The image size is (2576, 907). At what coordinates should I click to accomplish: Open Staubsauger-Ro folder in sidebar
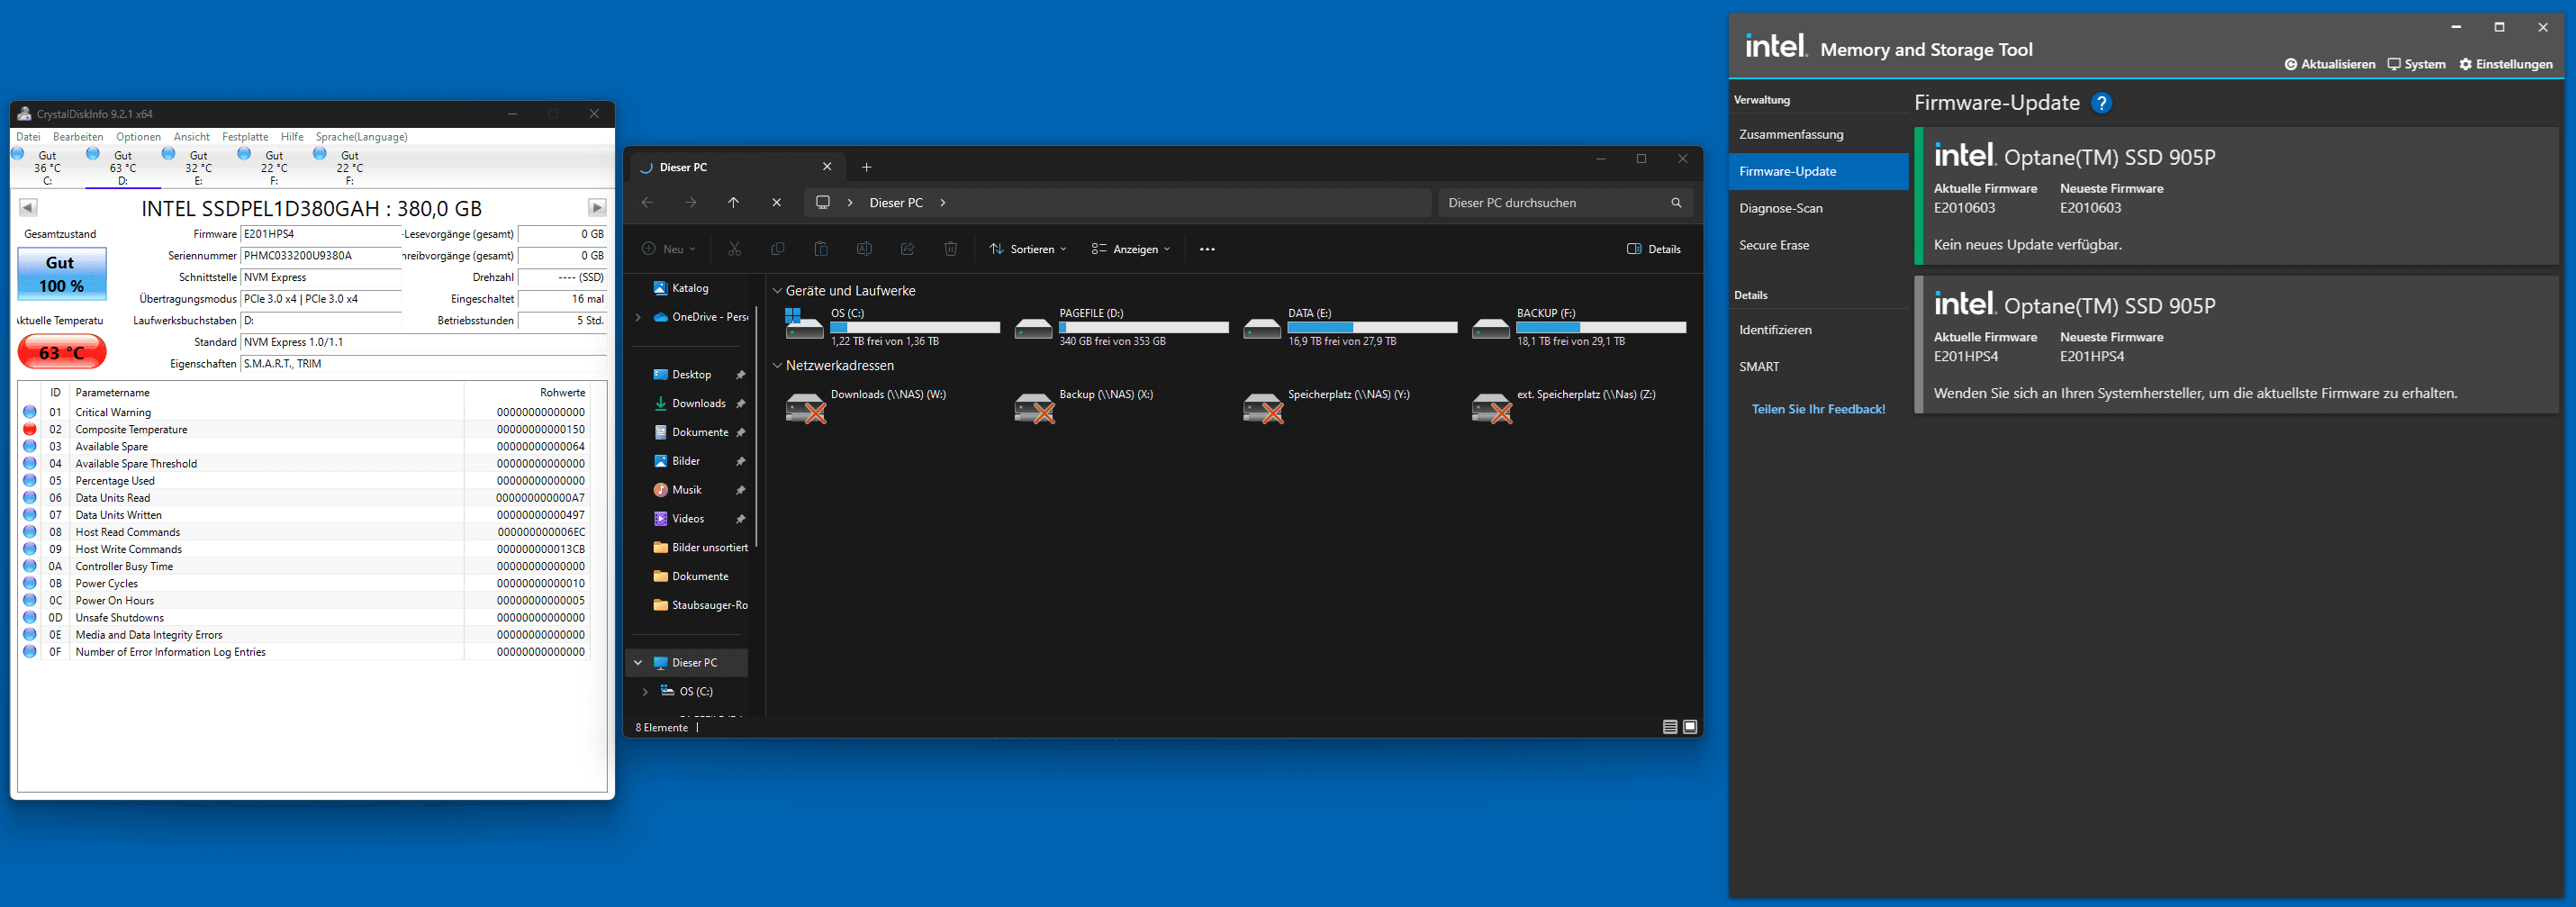[700, 605]
